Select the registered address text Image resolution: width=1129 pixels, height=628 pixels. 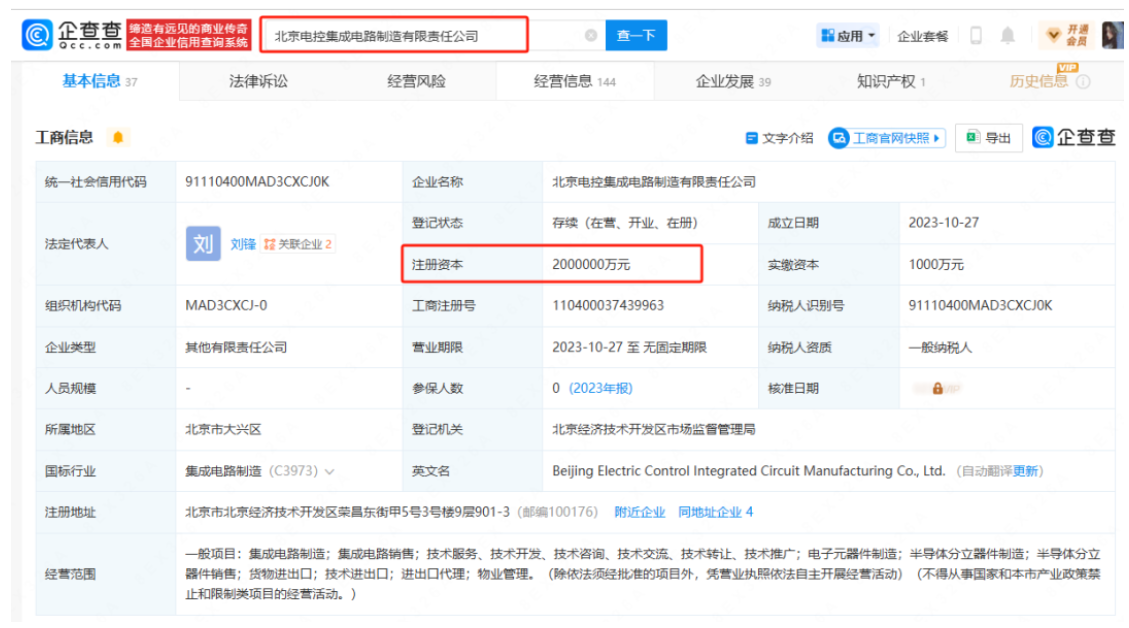[348, 512]
